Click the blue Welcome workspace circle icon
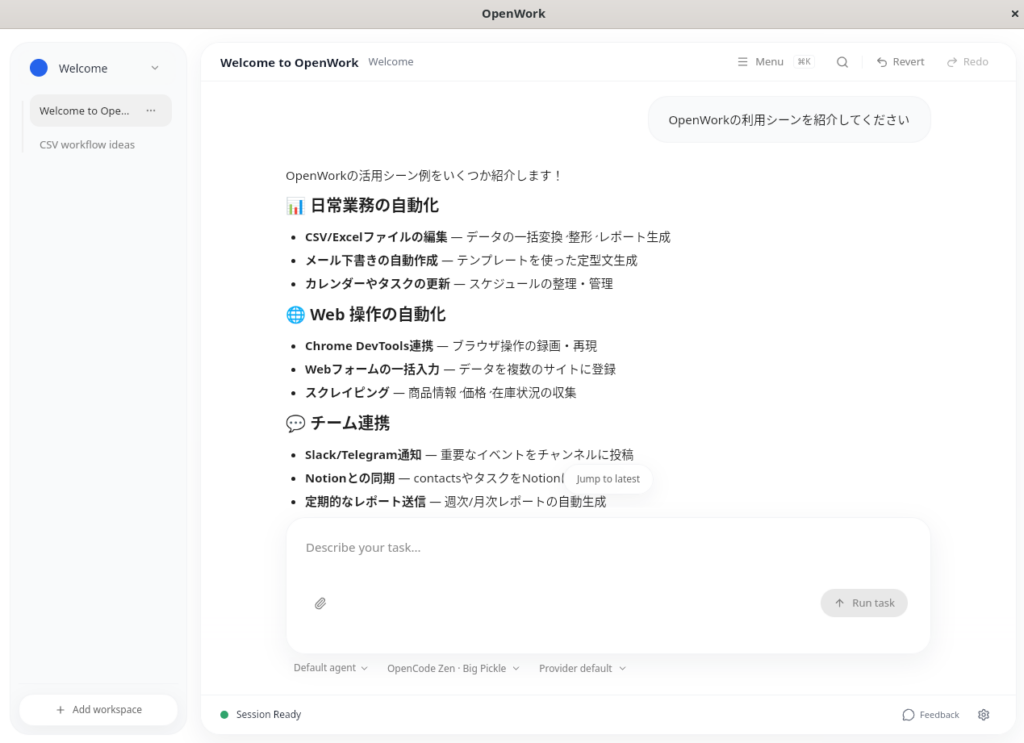This screenshot has width=1024, height=743. (39, 68)
